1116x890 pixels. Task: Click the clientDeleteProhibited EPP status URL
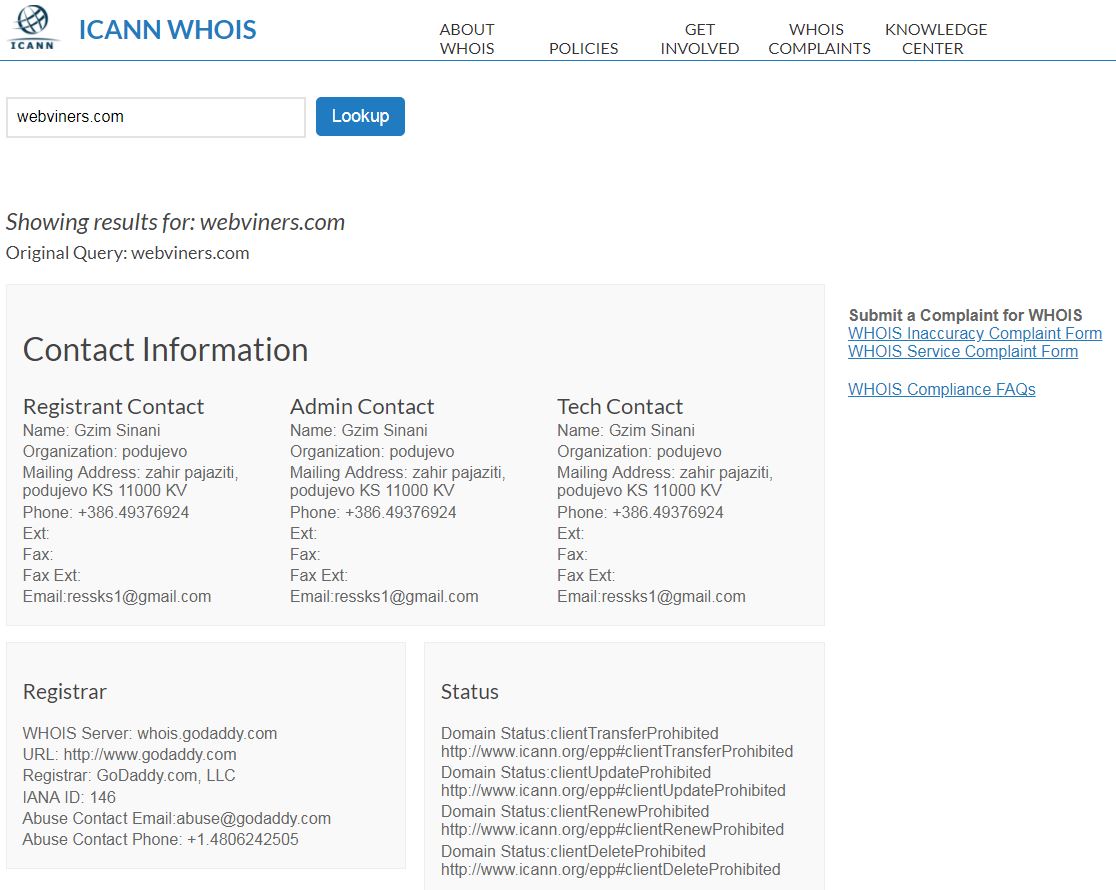click(610, 869)
